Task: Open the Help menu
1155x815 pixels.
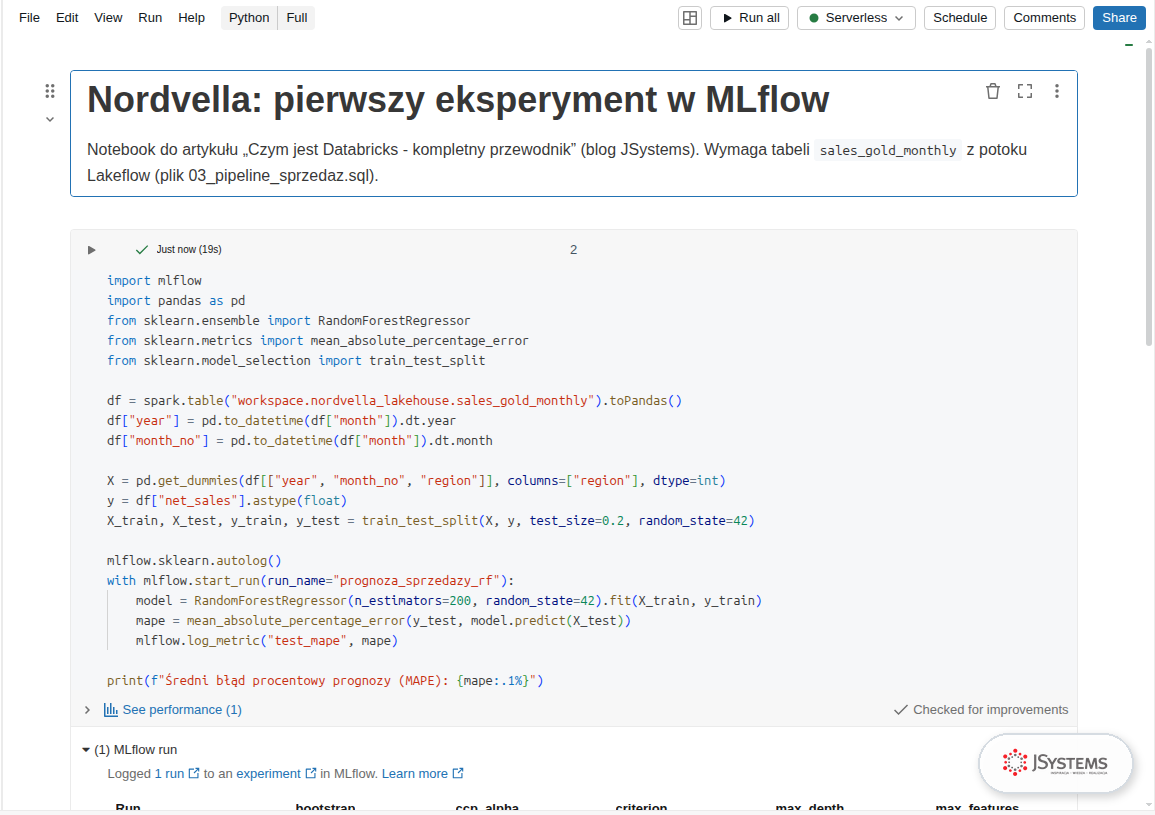Action: (x=192, y=18)
